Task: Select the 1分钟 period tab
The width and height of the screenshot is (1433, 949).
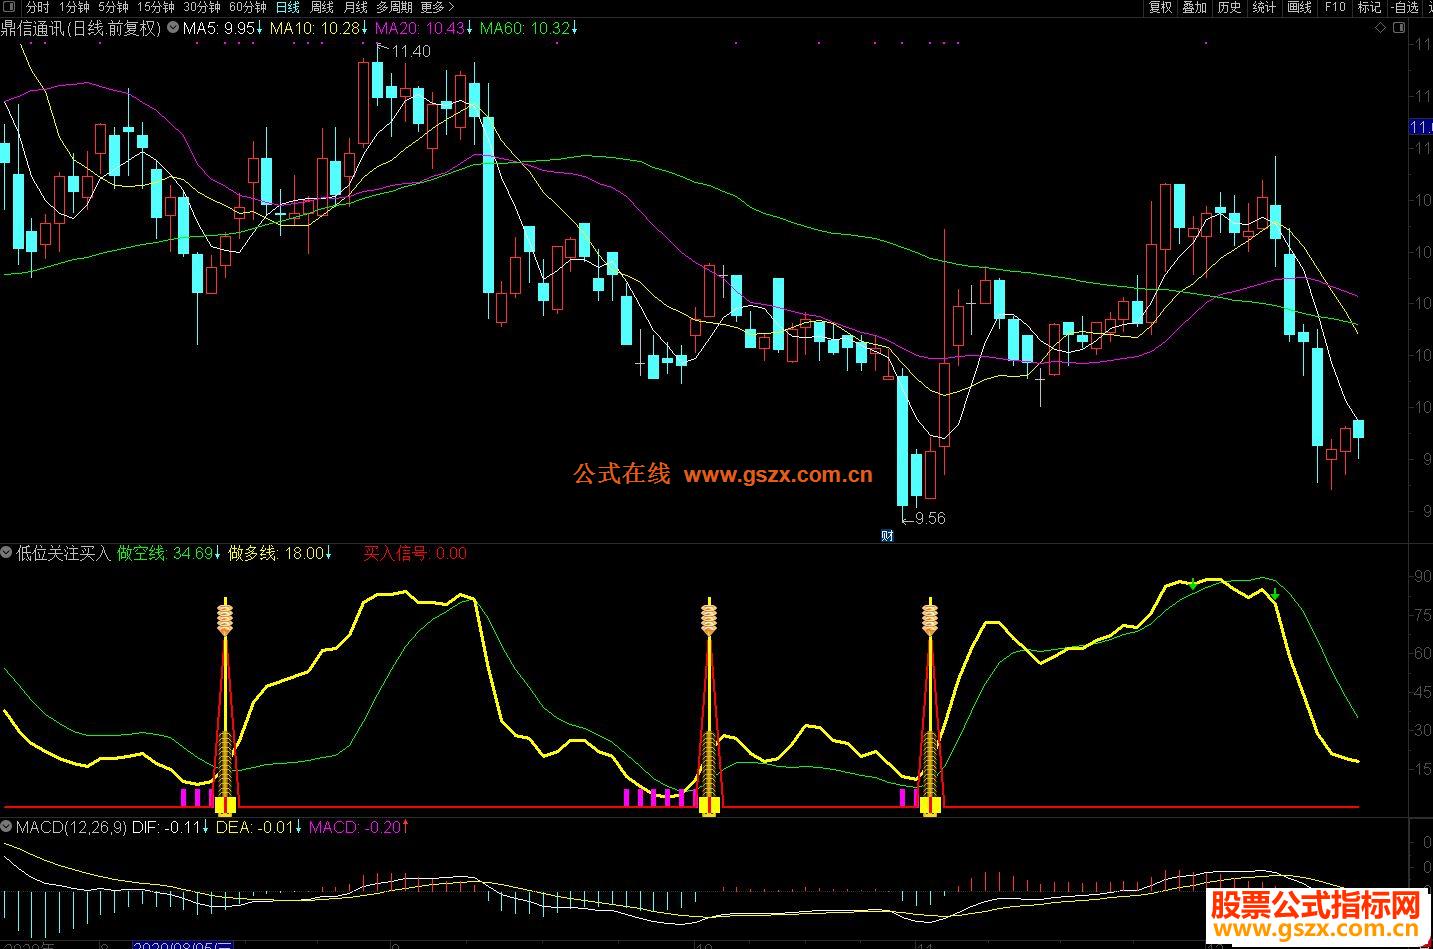Action: 73,7
